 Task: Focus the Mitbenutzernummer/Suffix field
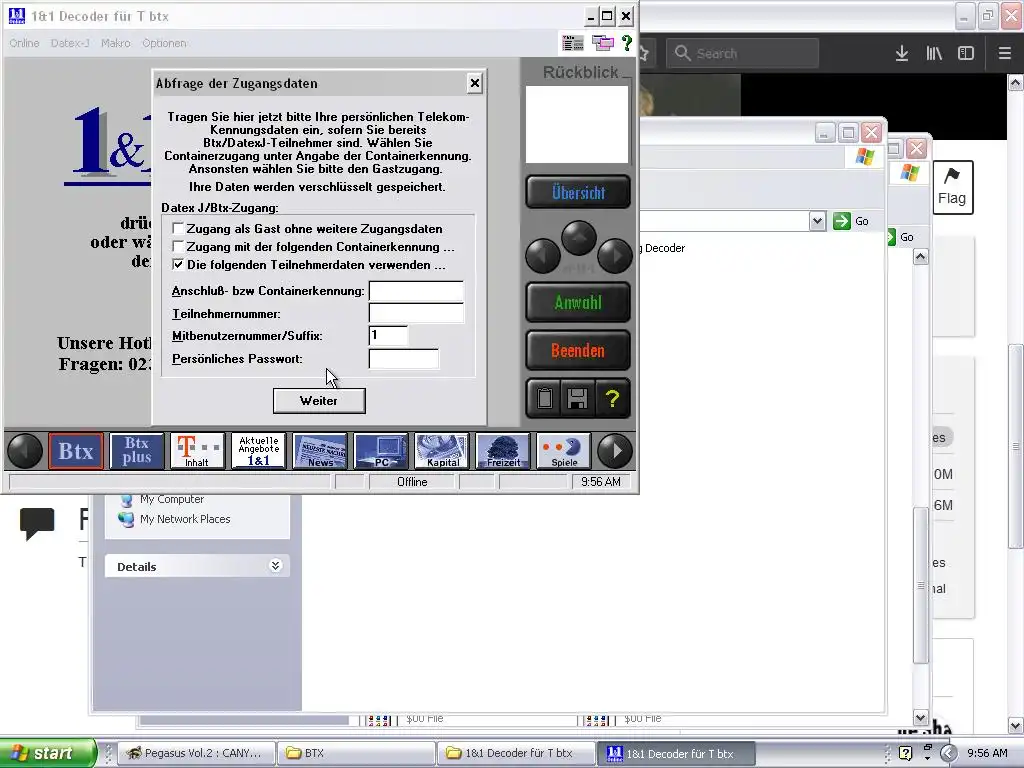click(389, 336)
